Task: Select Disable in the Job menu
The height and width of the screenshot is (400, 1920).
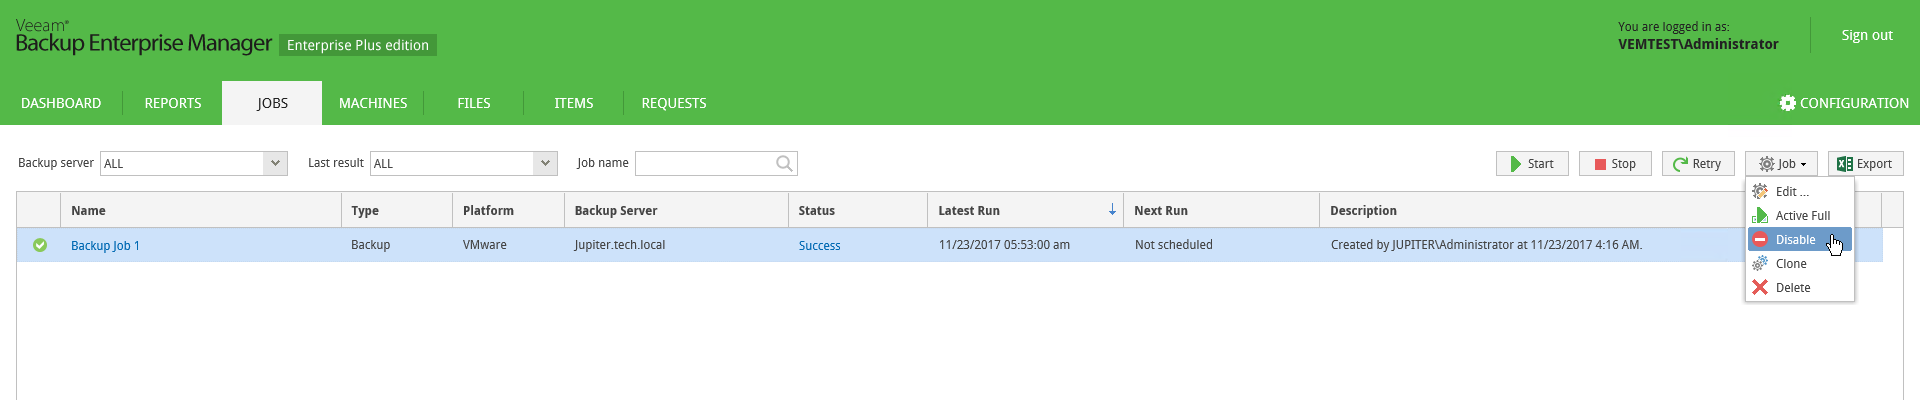Action: [1800, 239]
